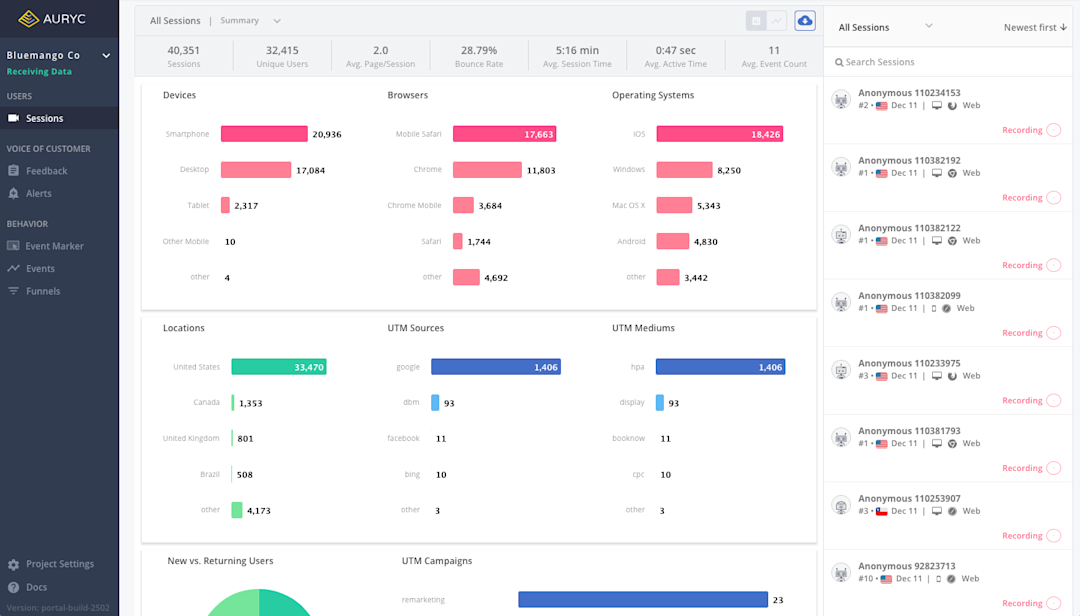Open the Event Marker menu item
Viewport: 1080px width, 616px height.
coord(54,246)
